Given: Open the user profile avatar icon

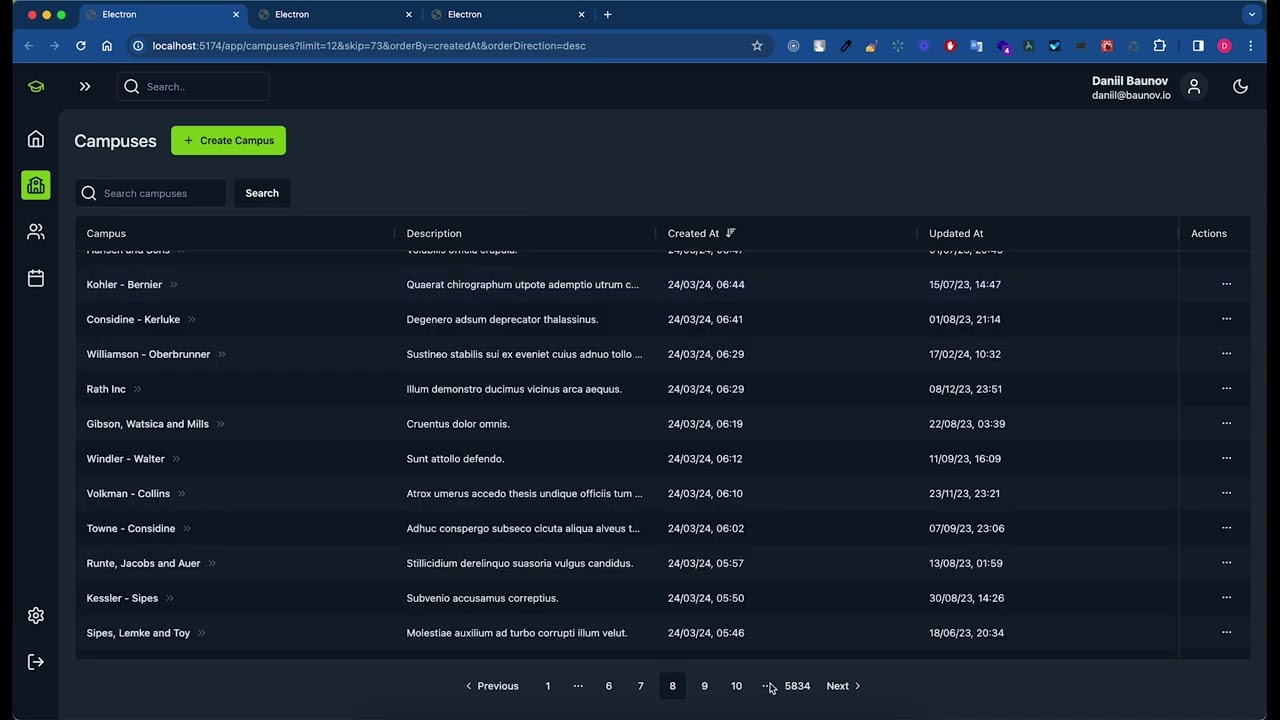Looking at the screenshot, I should (1194, 87).
